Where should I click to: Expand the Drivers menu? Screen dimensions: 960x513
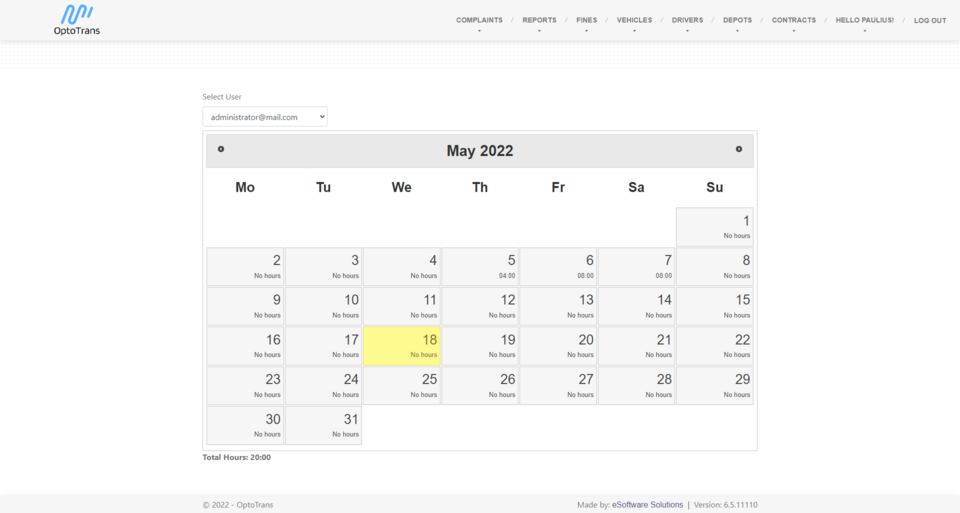(687, 20)
